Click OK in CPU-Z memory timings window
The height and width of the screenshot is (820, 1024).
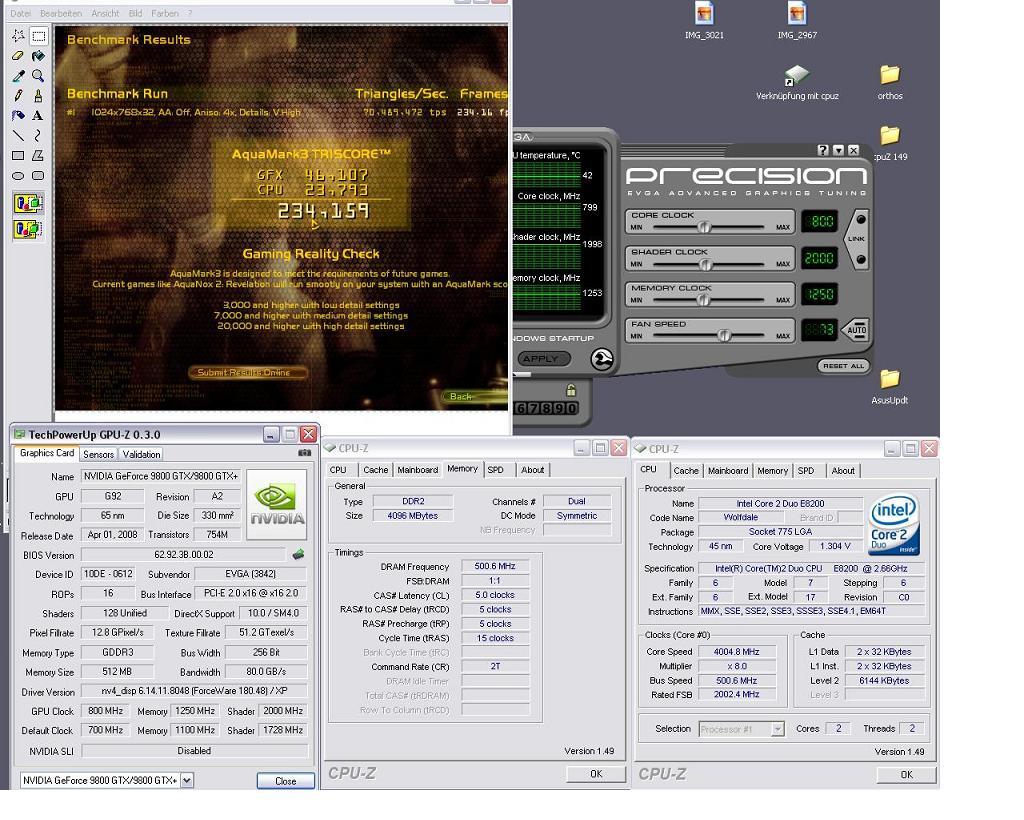596,774
